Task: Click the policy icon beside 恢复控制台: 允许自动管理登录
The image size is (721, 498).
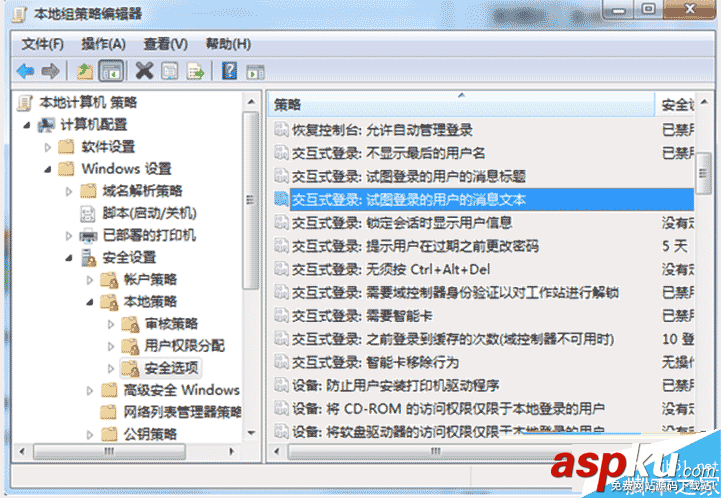Action: point(281,130)
